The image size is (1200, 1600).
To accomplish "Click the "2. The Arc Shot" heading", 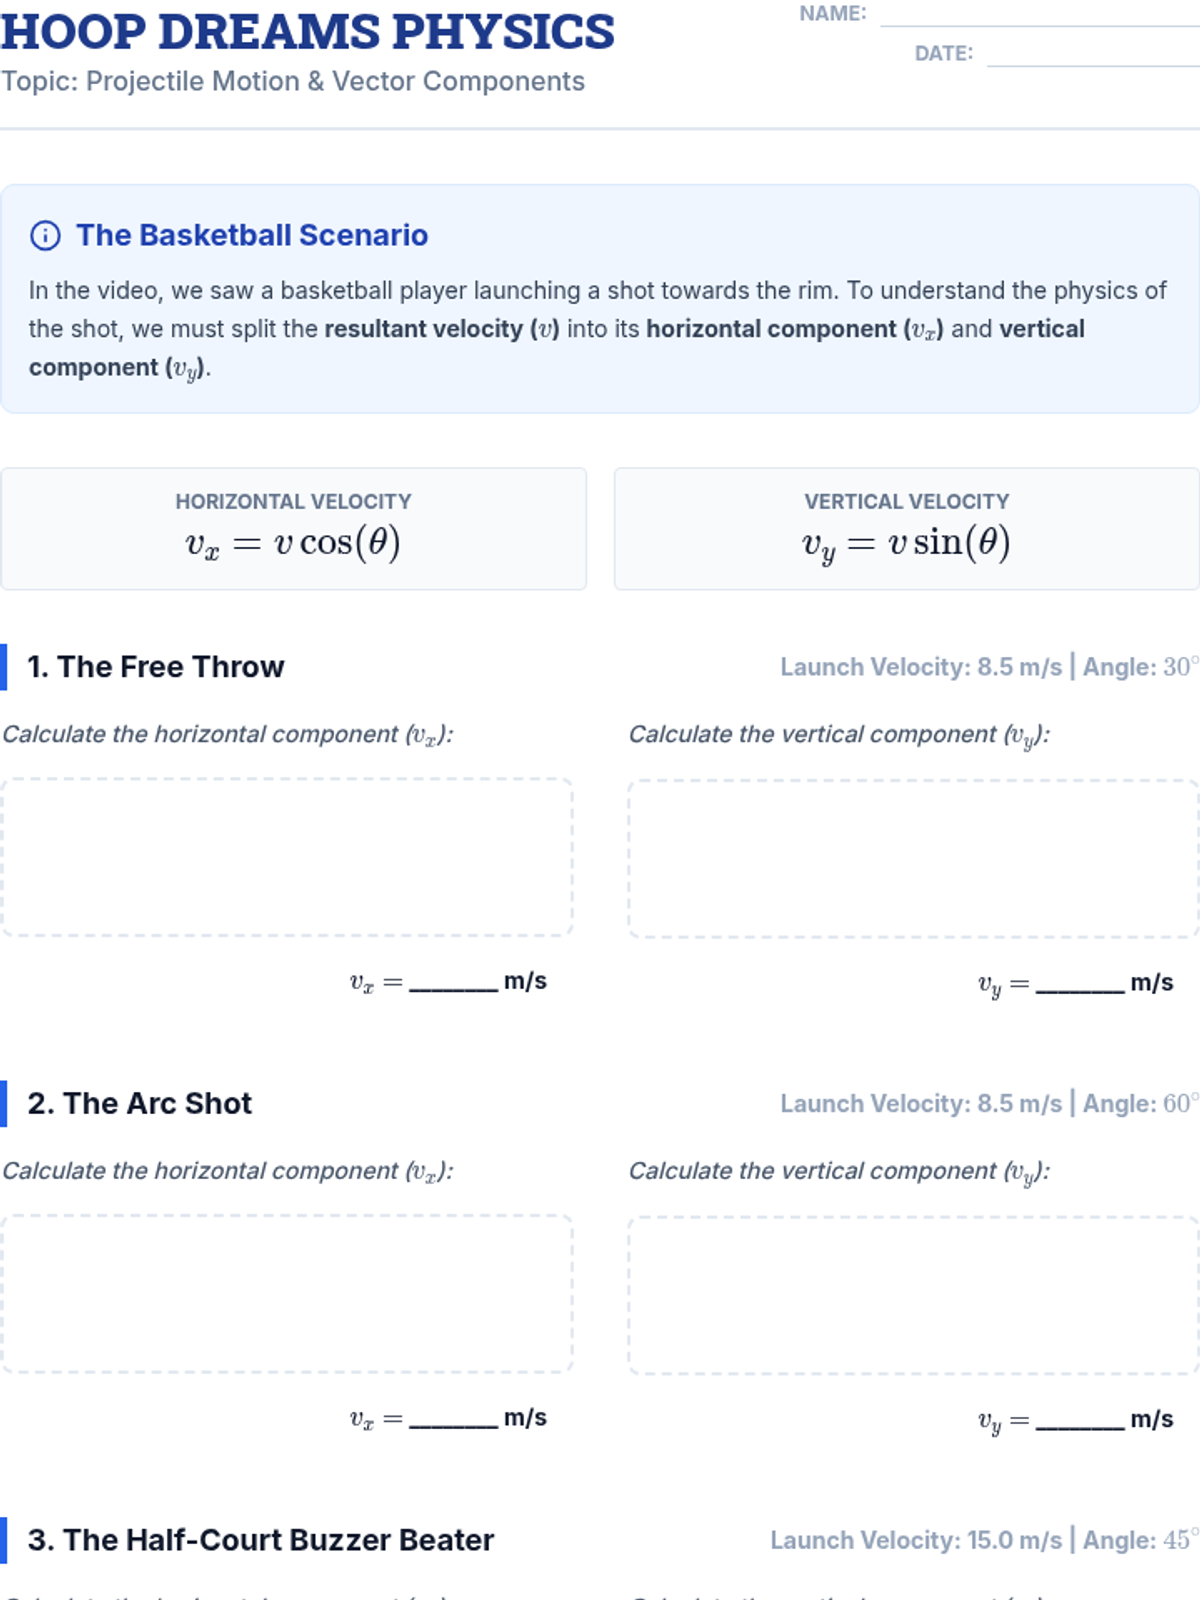I will click(x=140, y=1104).
